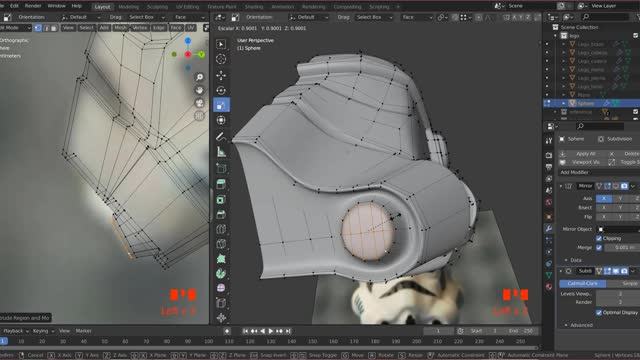Viewport: 640px width, 360px height.
Task: Open the Mesh menu in left viewport
Action: [x=120, y=28]
